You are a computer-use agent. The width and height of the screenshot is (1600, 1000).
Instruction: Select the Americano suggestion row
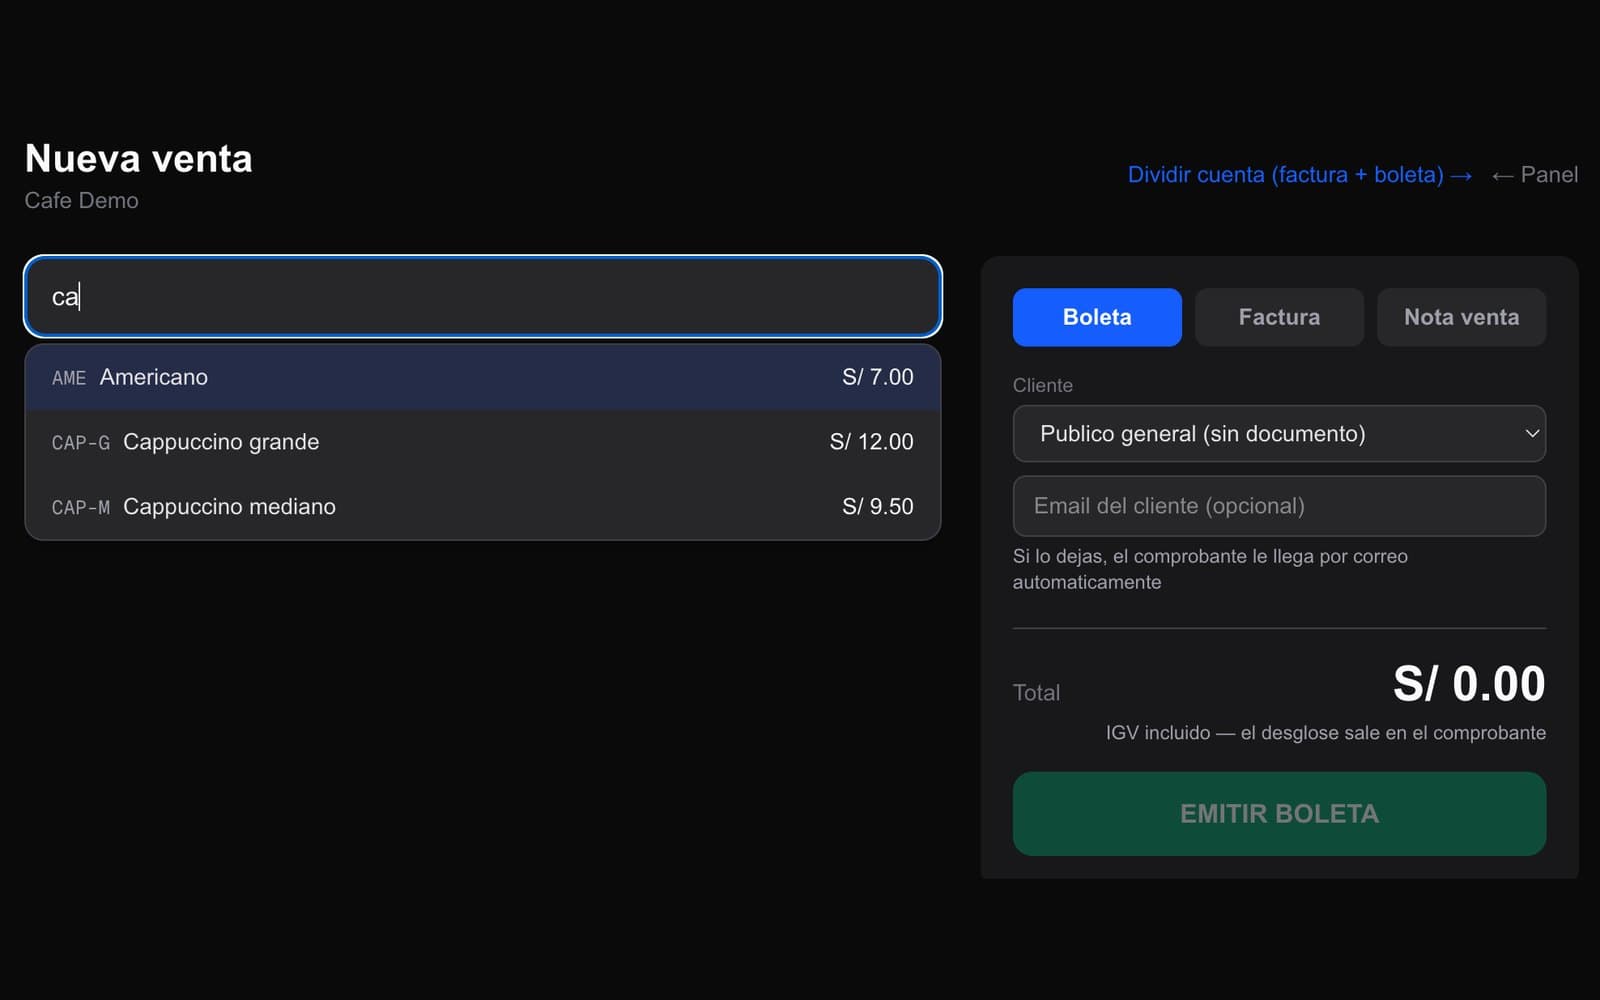(x=483, y=377)
